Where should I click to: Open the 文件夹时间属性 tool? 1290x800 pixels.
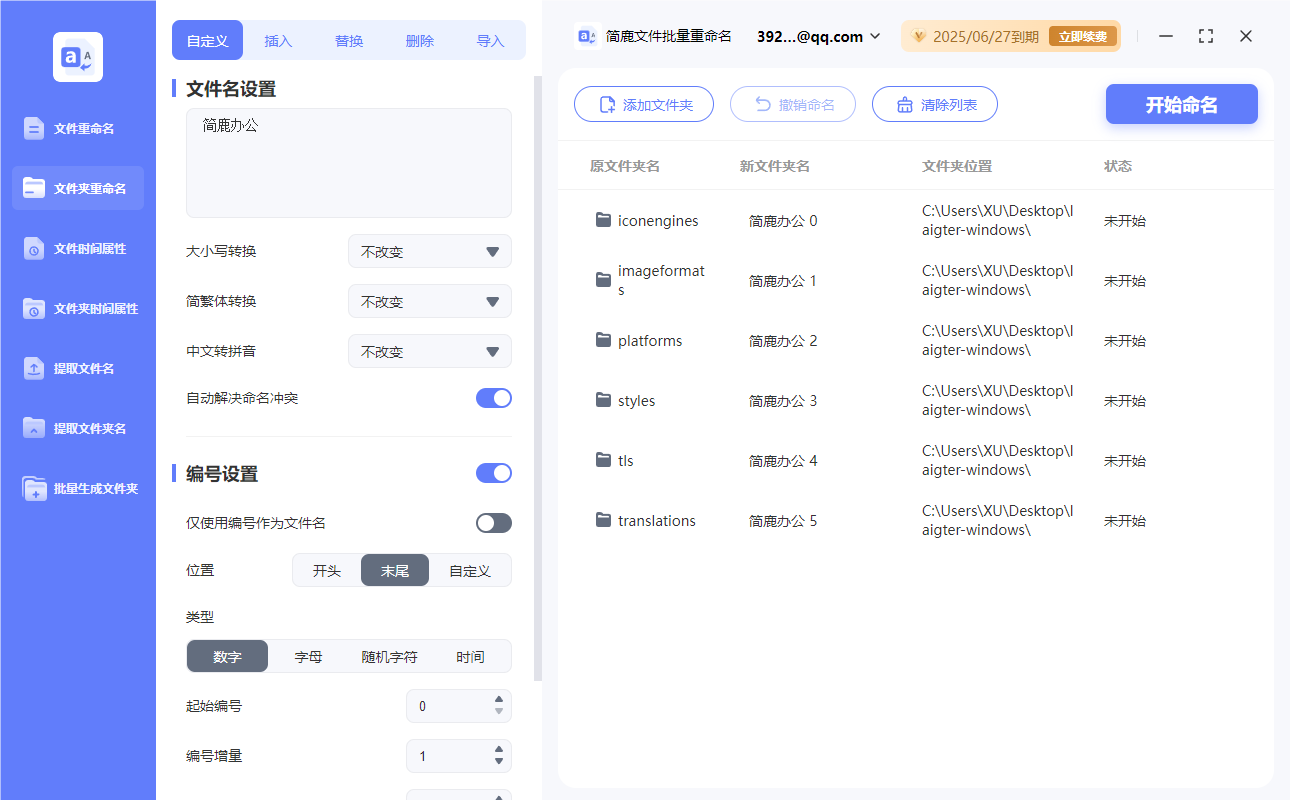coord(77,308)
